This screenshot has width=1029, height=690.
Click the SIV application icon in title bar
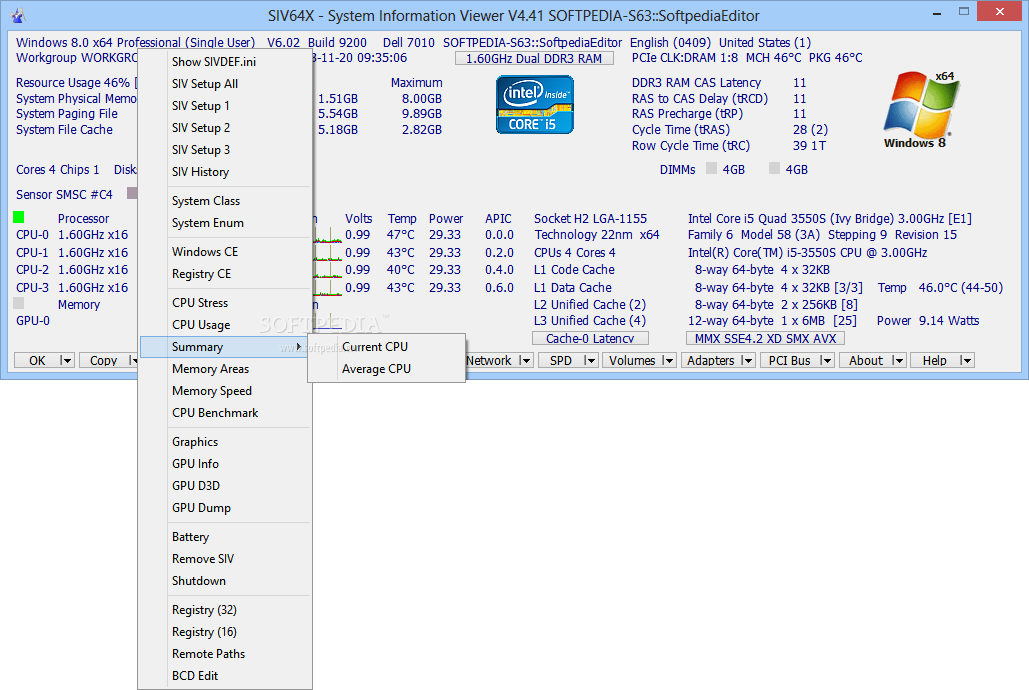(x=18, y=14)
